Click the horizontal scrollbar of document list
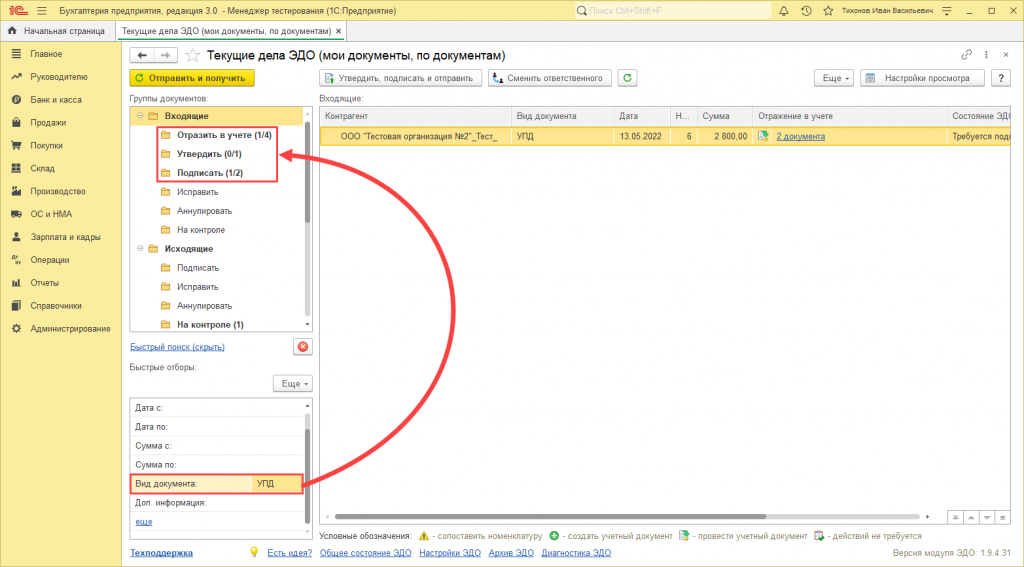 [x=550, y=517]
